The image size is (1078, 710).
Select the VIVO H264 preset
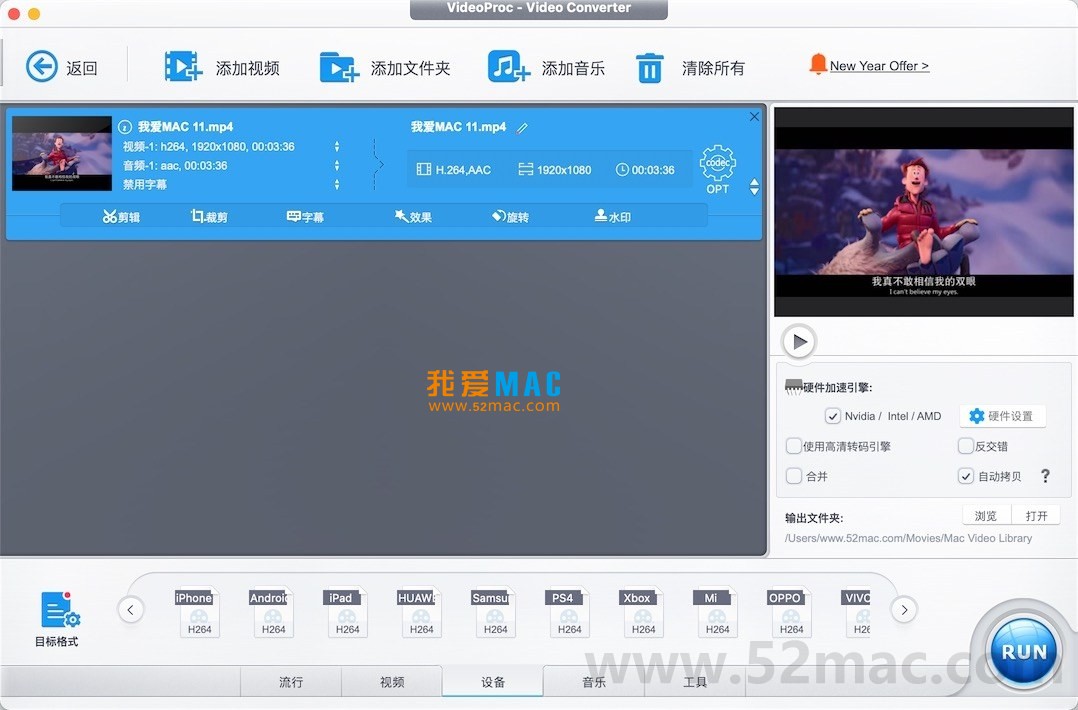click(x=856, y=612)
